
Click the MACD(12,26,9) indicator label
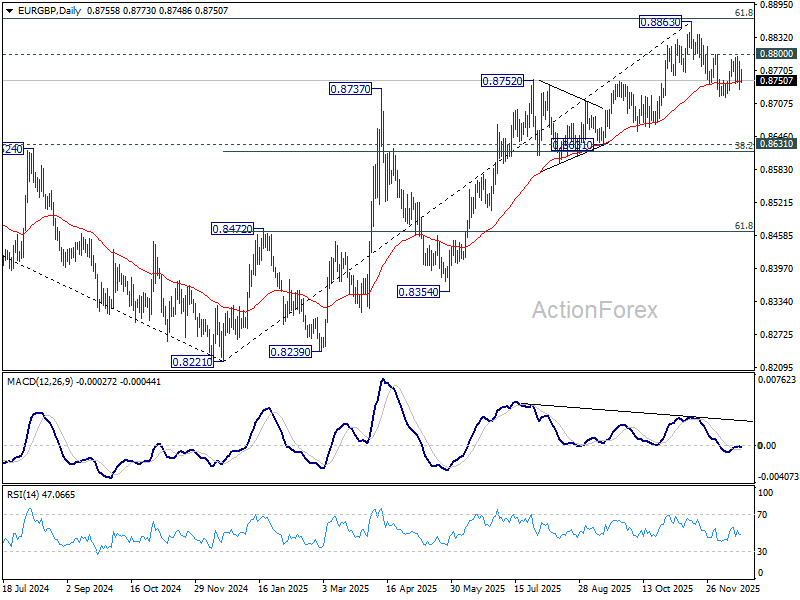(83, 382)
